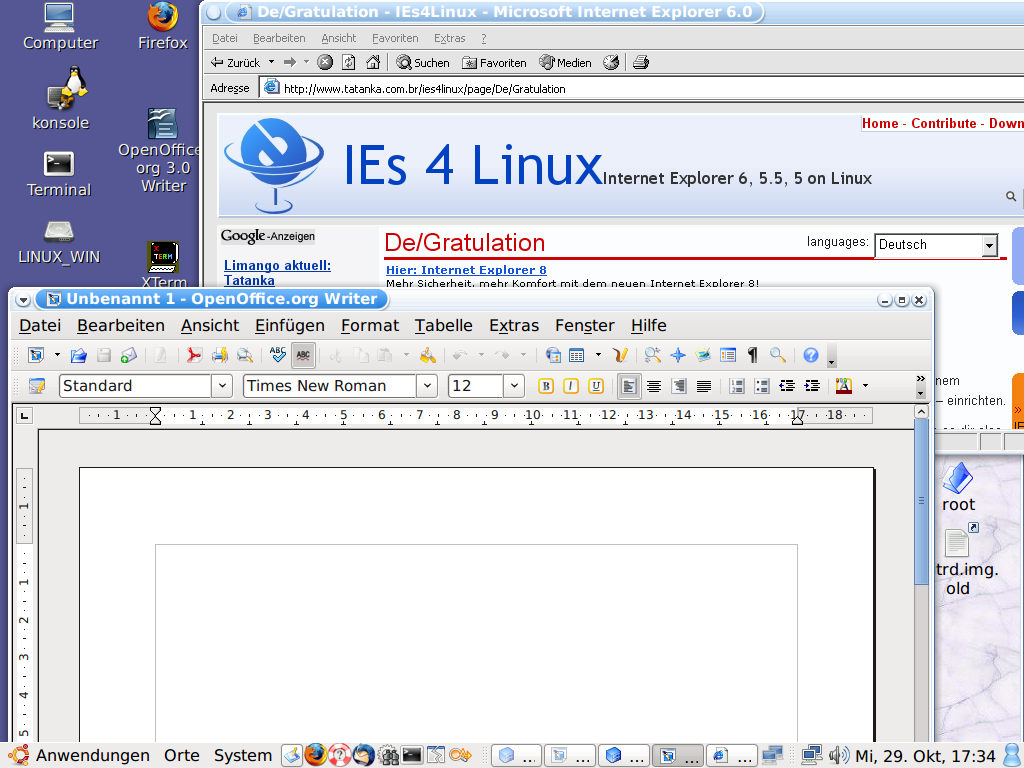This screenshot has width=1024, height=768.
Task: Click the spellcheck ABC icon
Action: [278, 355]
